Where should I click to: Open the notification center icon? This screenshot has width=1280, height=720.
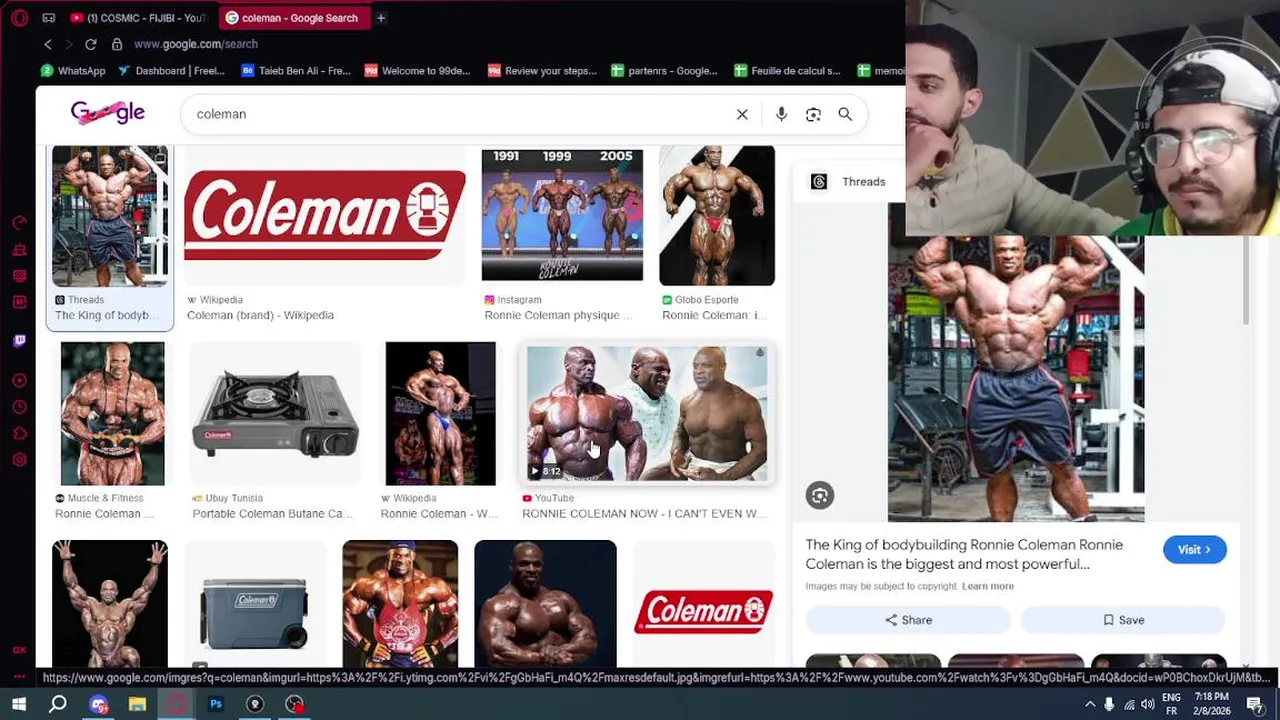[1255, 704]
